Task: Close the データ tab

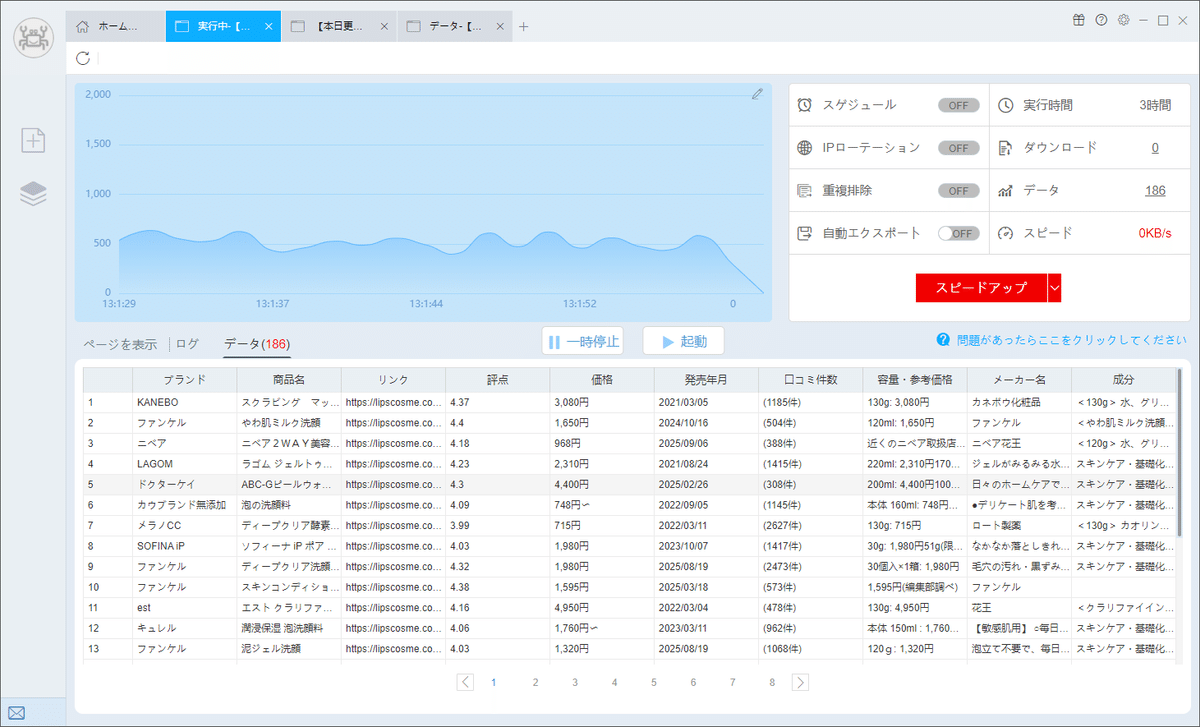Action: tap(501, 27)
